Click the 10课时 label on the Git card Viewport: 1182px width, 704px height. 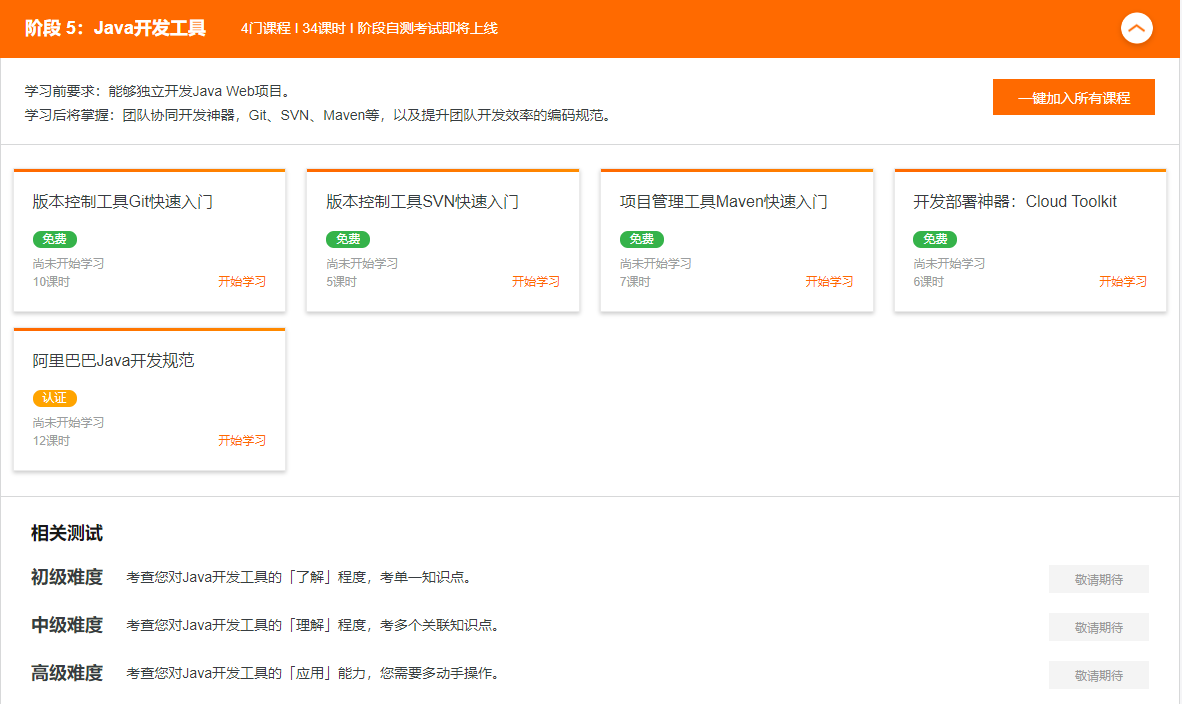point(51,281)
